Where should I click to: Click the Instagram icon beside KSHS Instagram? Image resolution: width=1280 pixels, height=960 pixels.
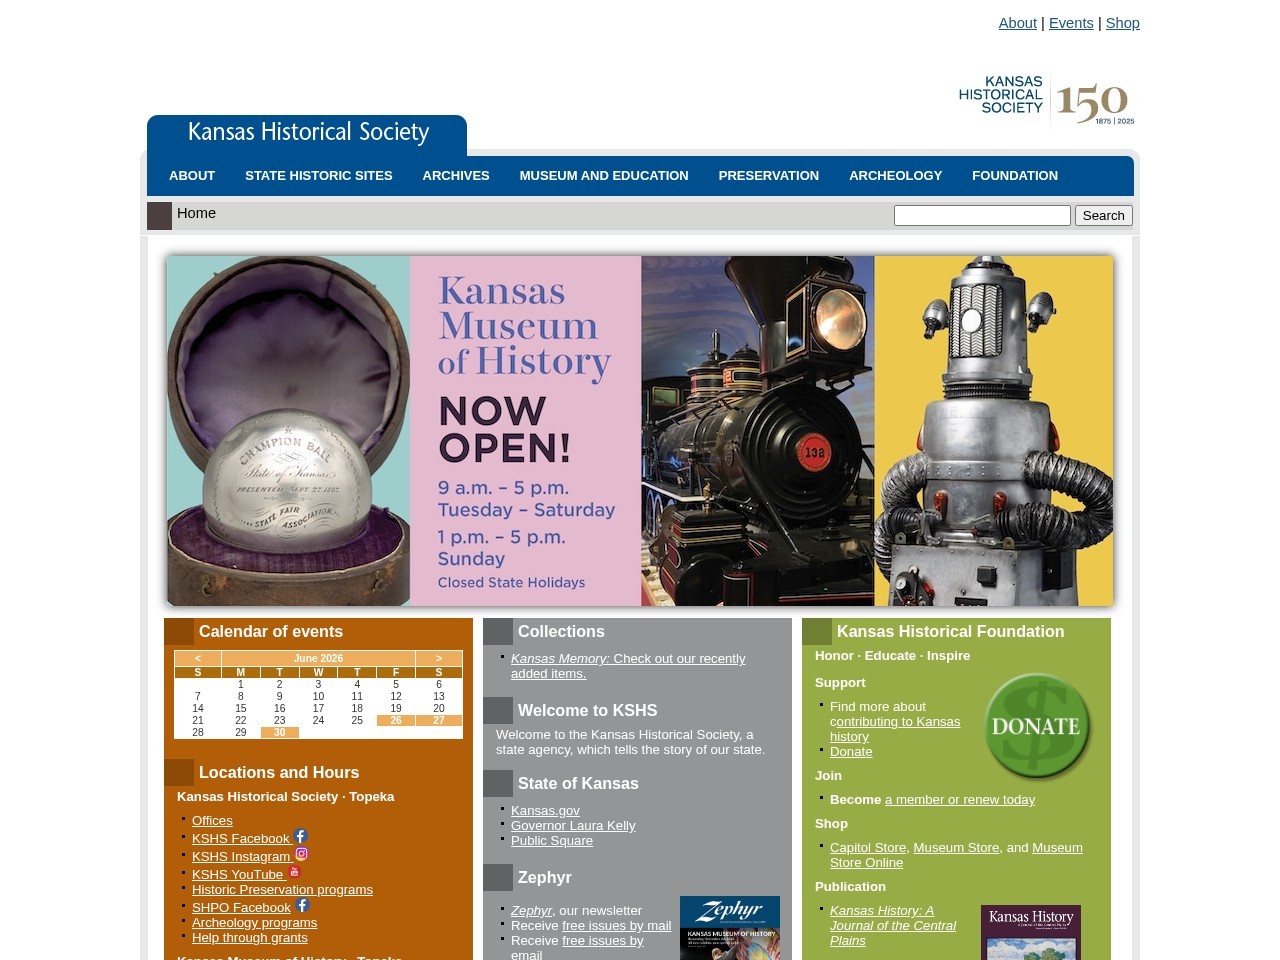301,854
